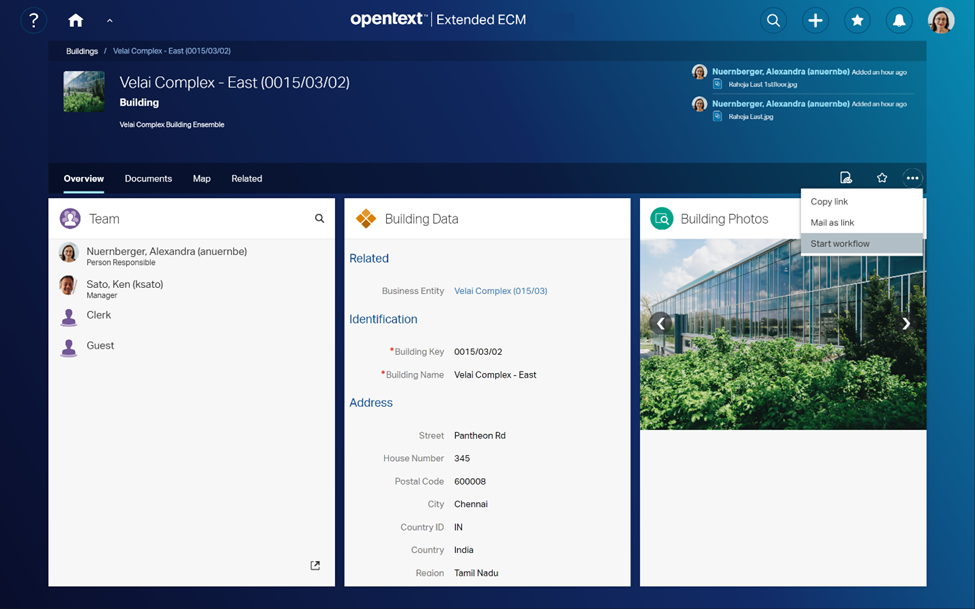
Task: Open the Velai Complex (015/03) business entity link
Action: coord(500,291)
